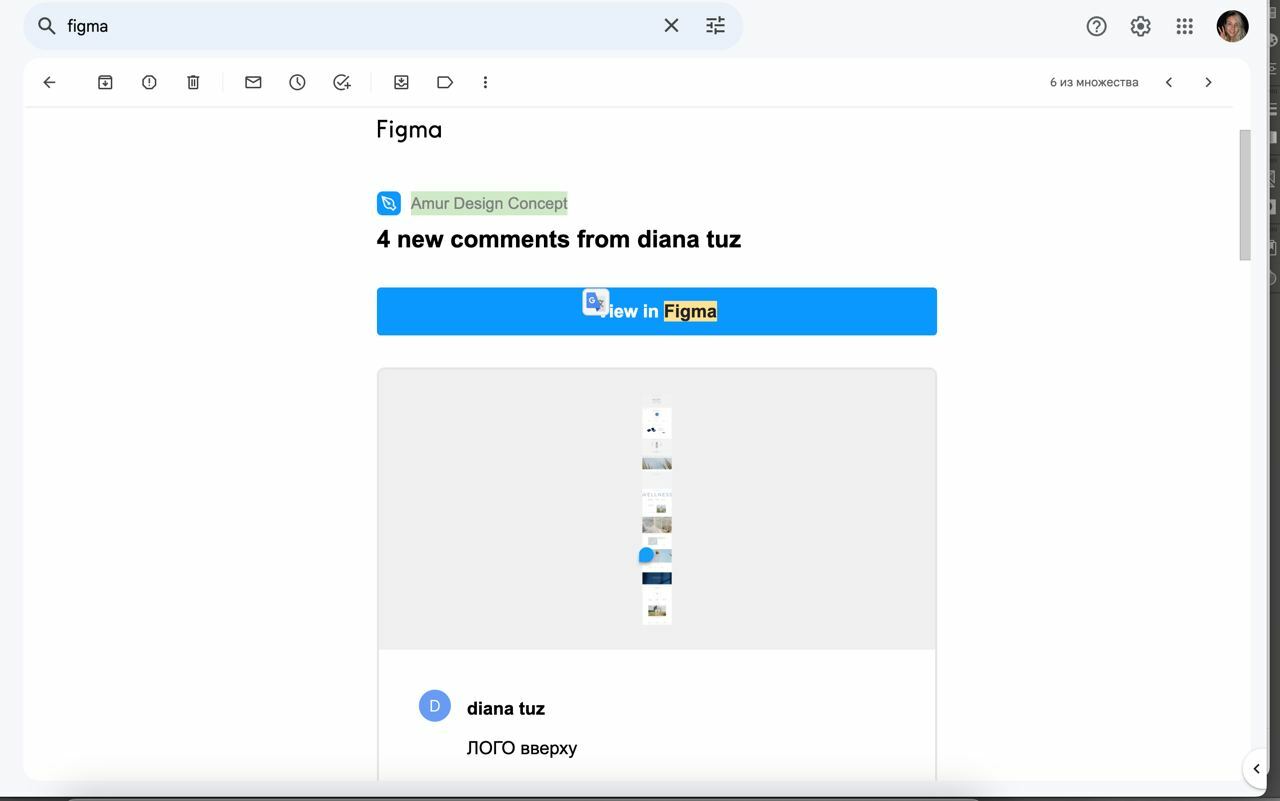Open Gmail support help menu
Screen dimensions: 1280x801
point(1096,26)
